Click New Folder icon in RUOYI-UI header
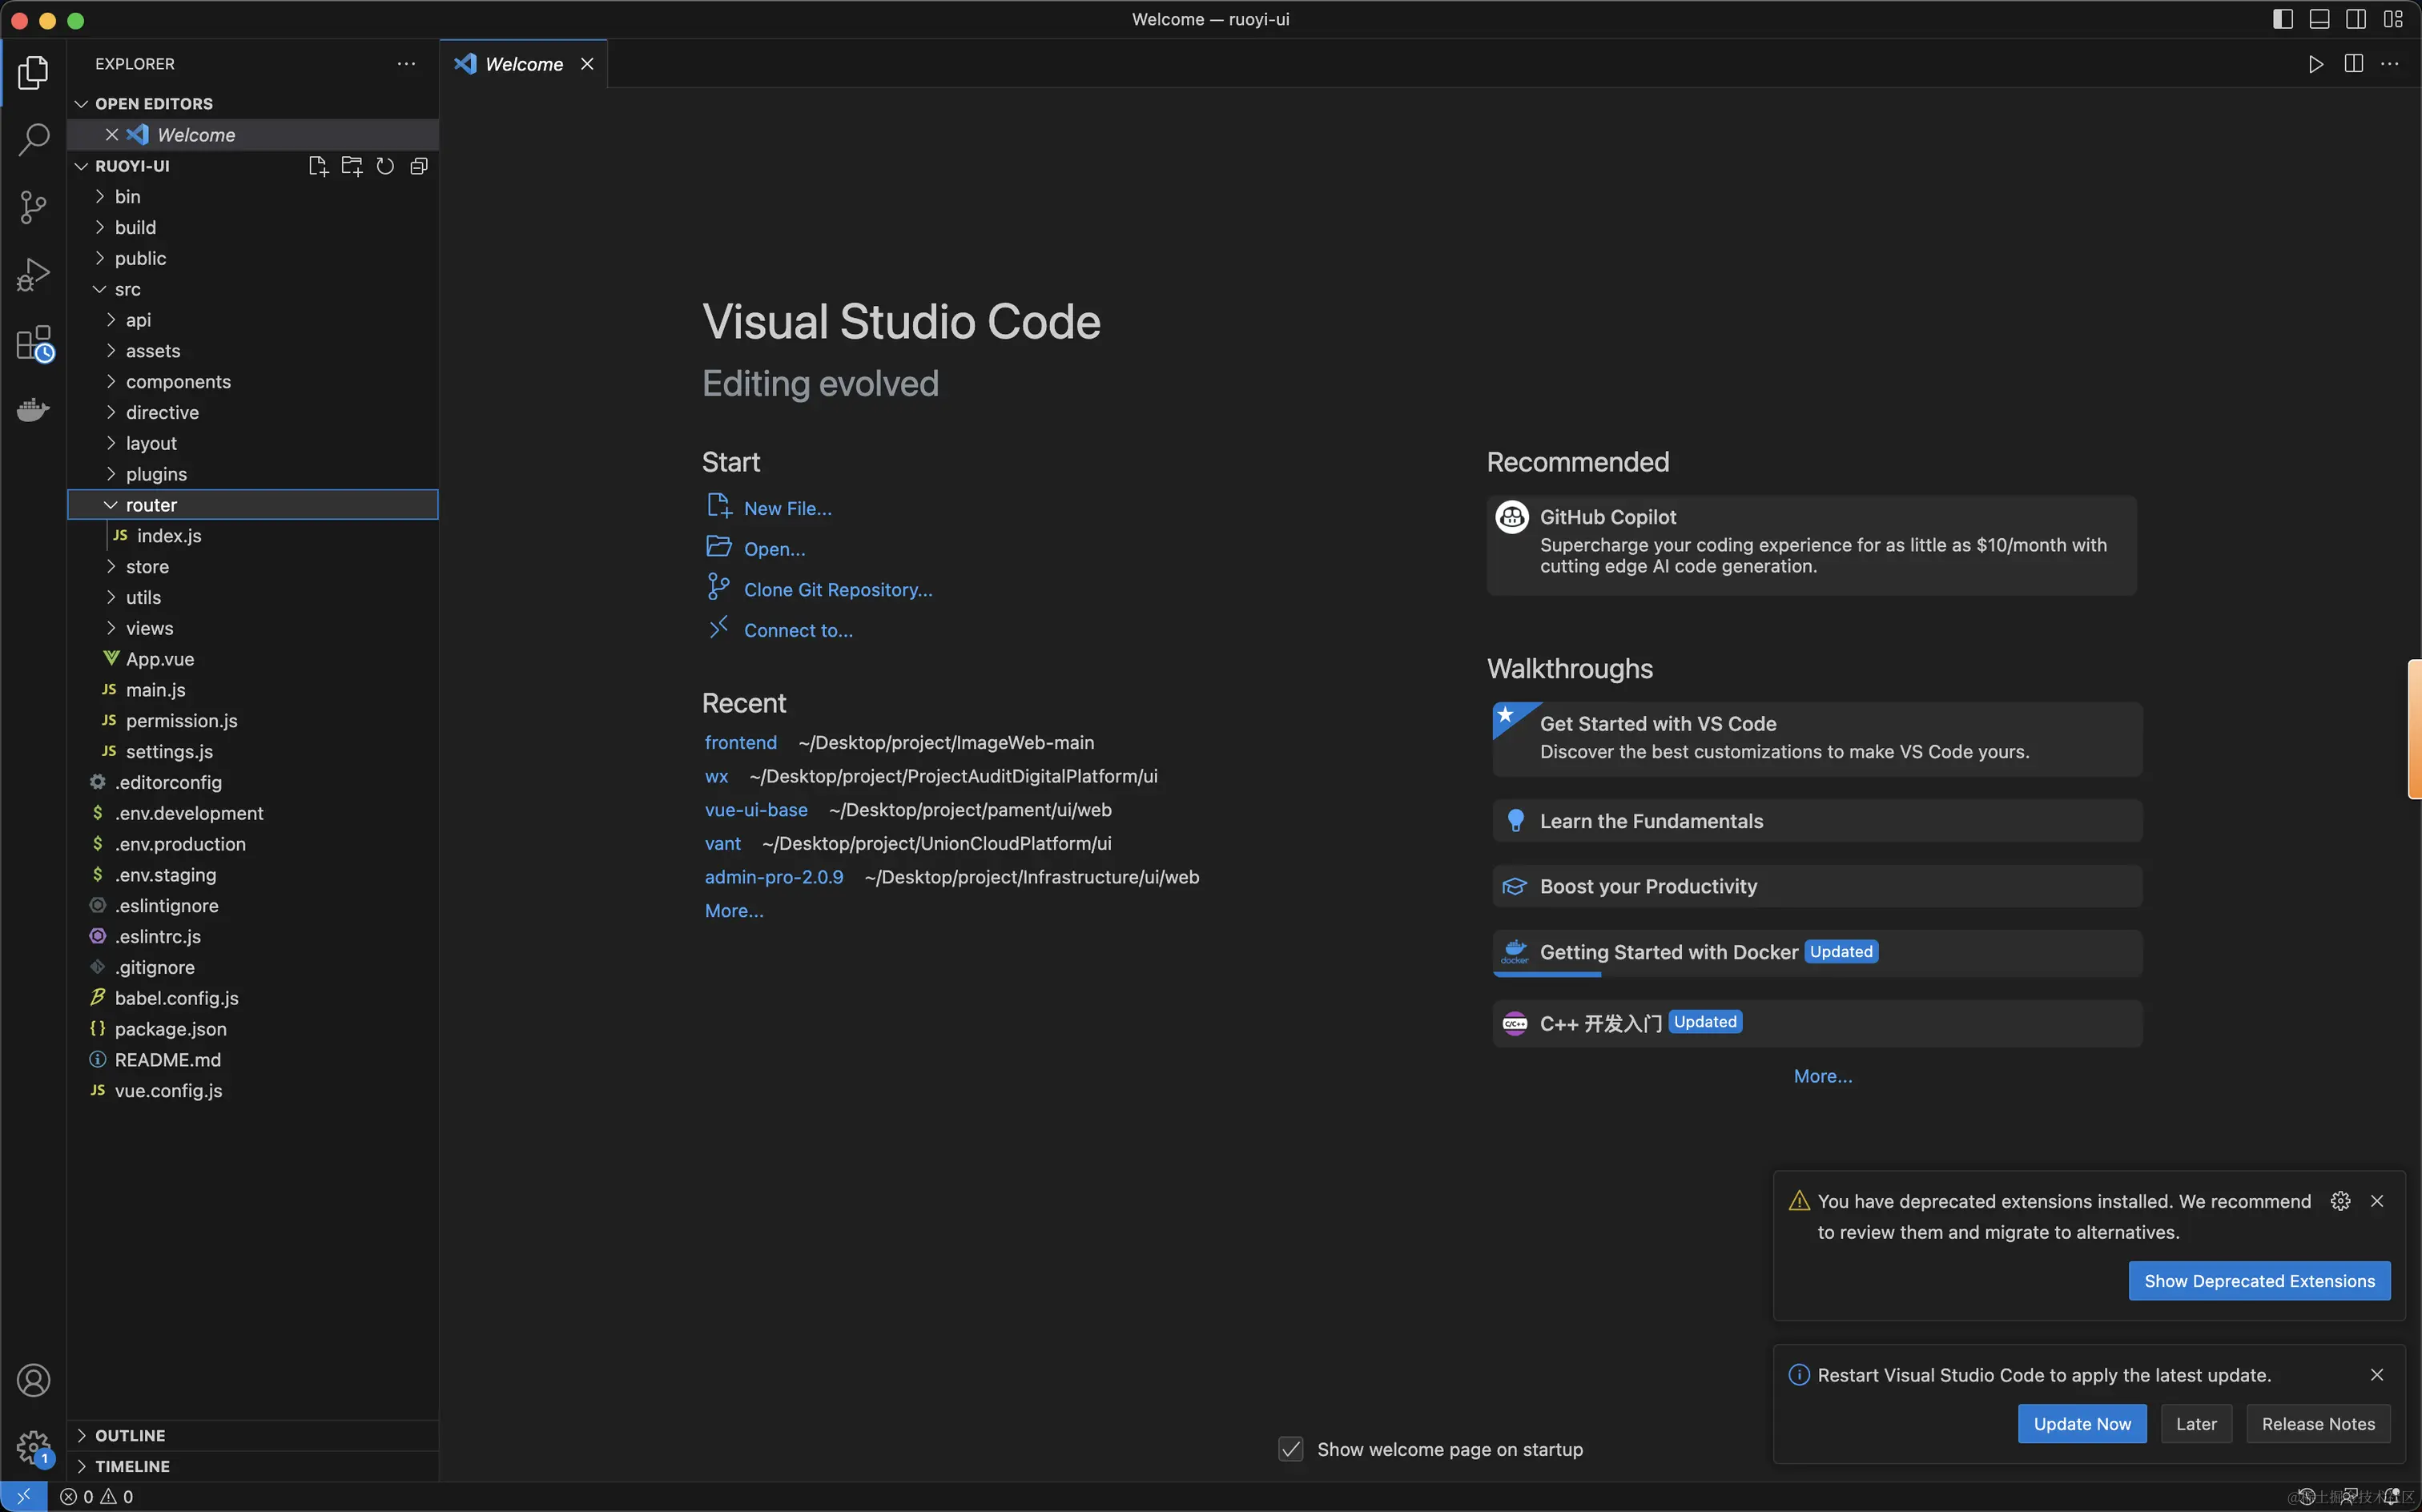The image size is (2422, 1512). pyautogui.click(x=351, y=166)
